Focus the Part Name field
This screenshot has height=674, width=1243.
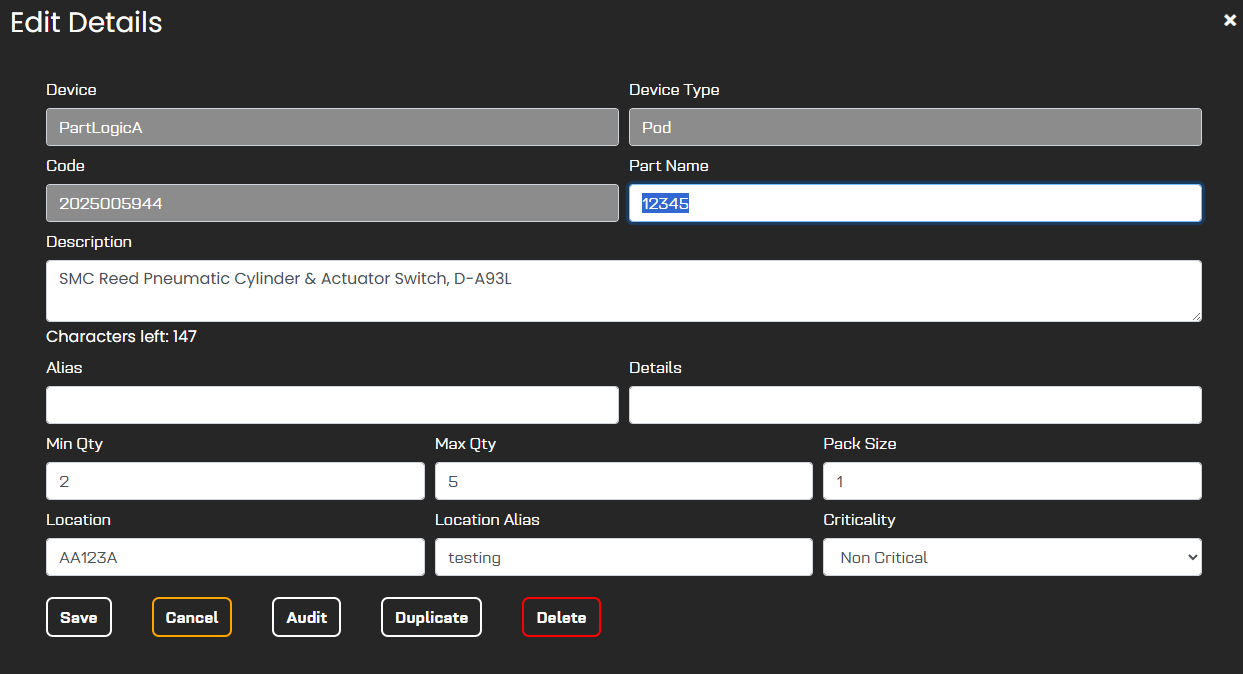(915, 203)
